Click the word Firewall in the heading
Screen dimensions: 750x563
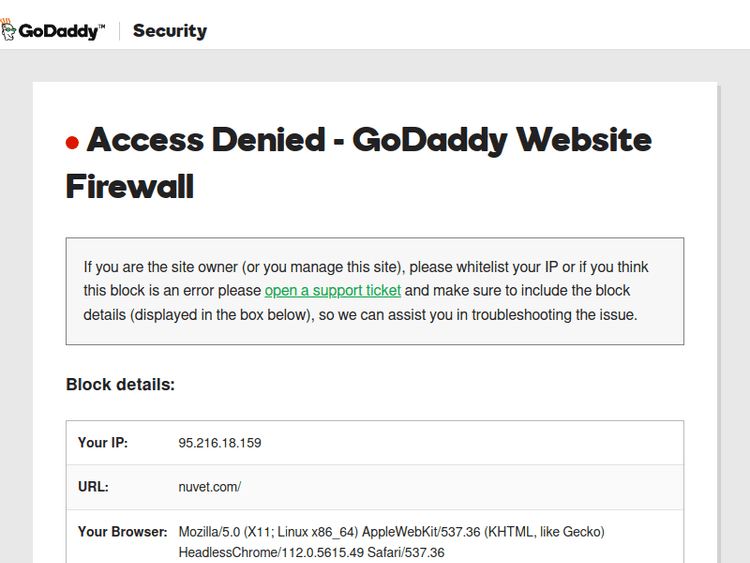pos(130,186)
